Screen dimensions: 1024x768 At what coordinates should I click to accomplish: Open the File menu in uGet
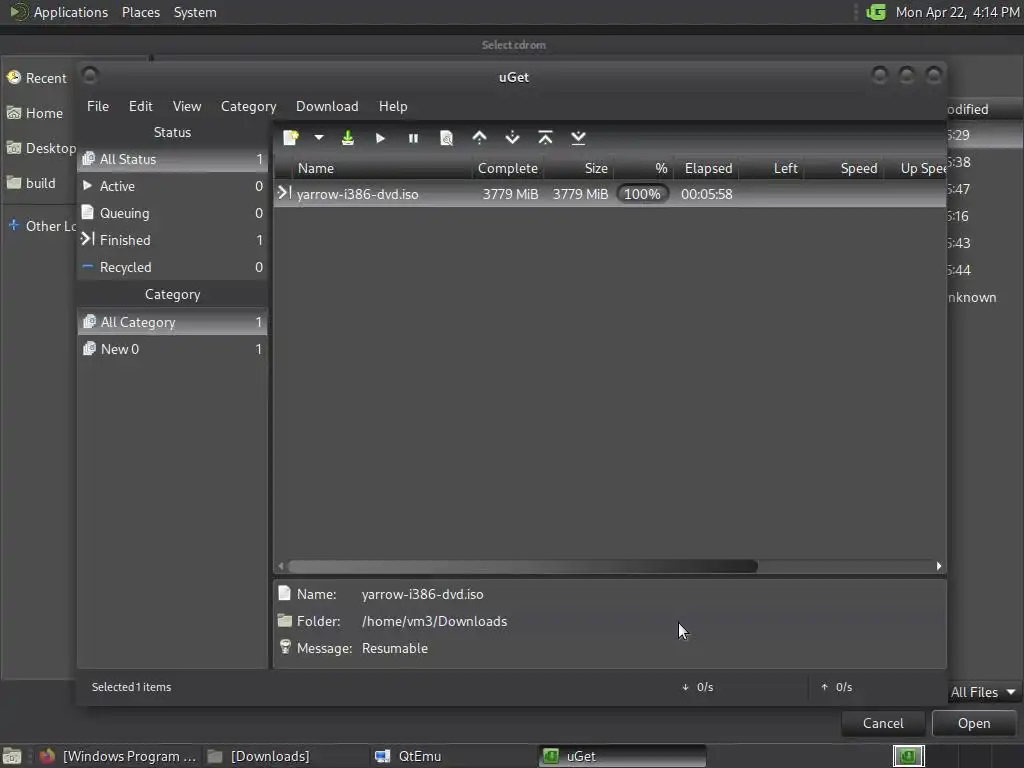click(98, 106)
